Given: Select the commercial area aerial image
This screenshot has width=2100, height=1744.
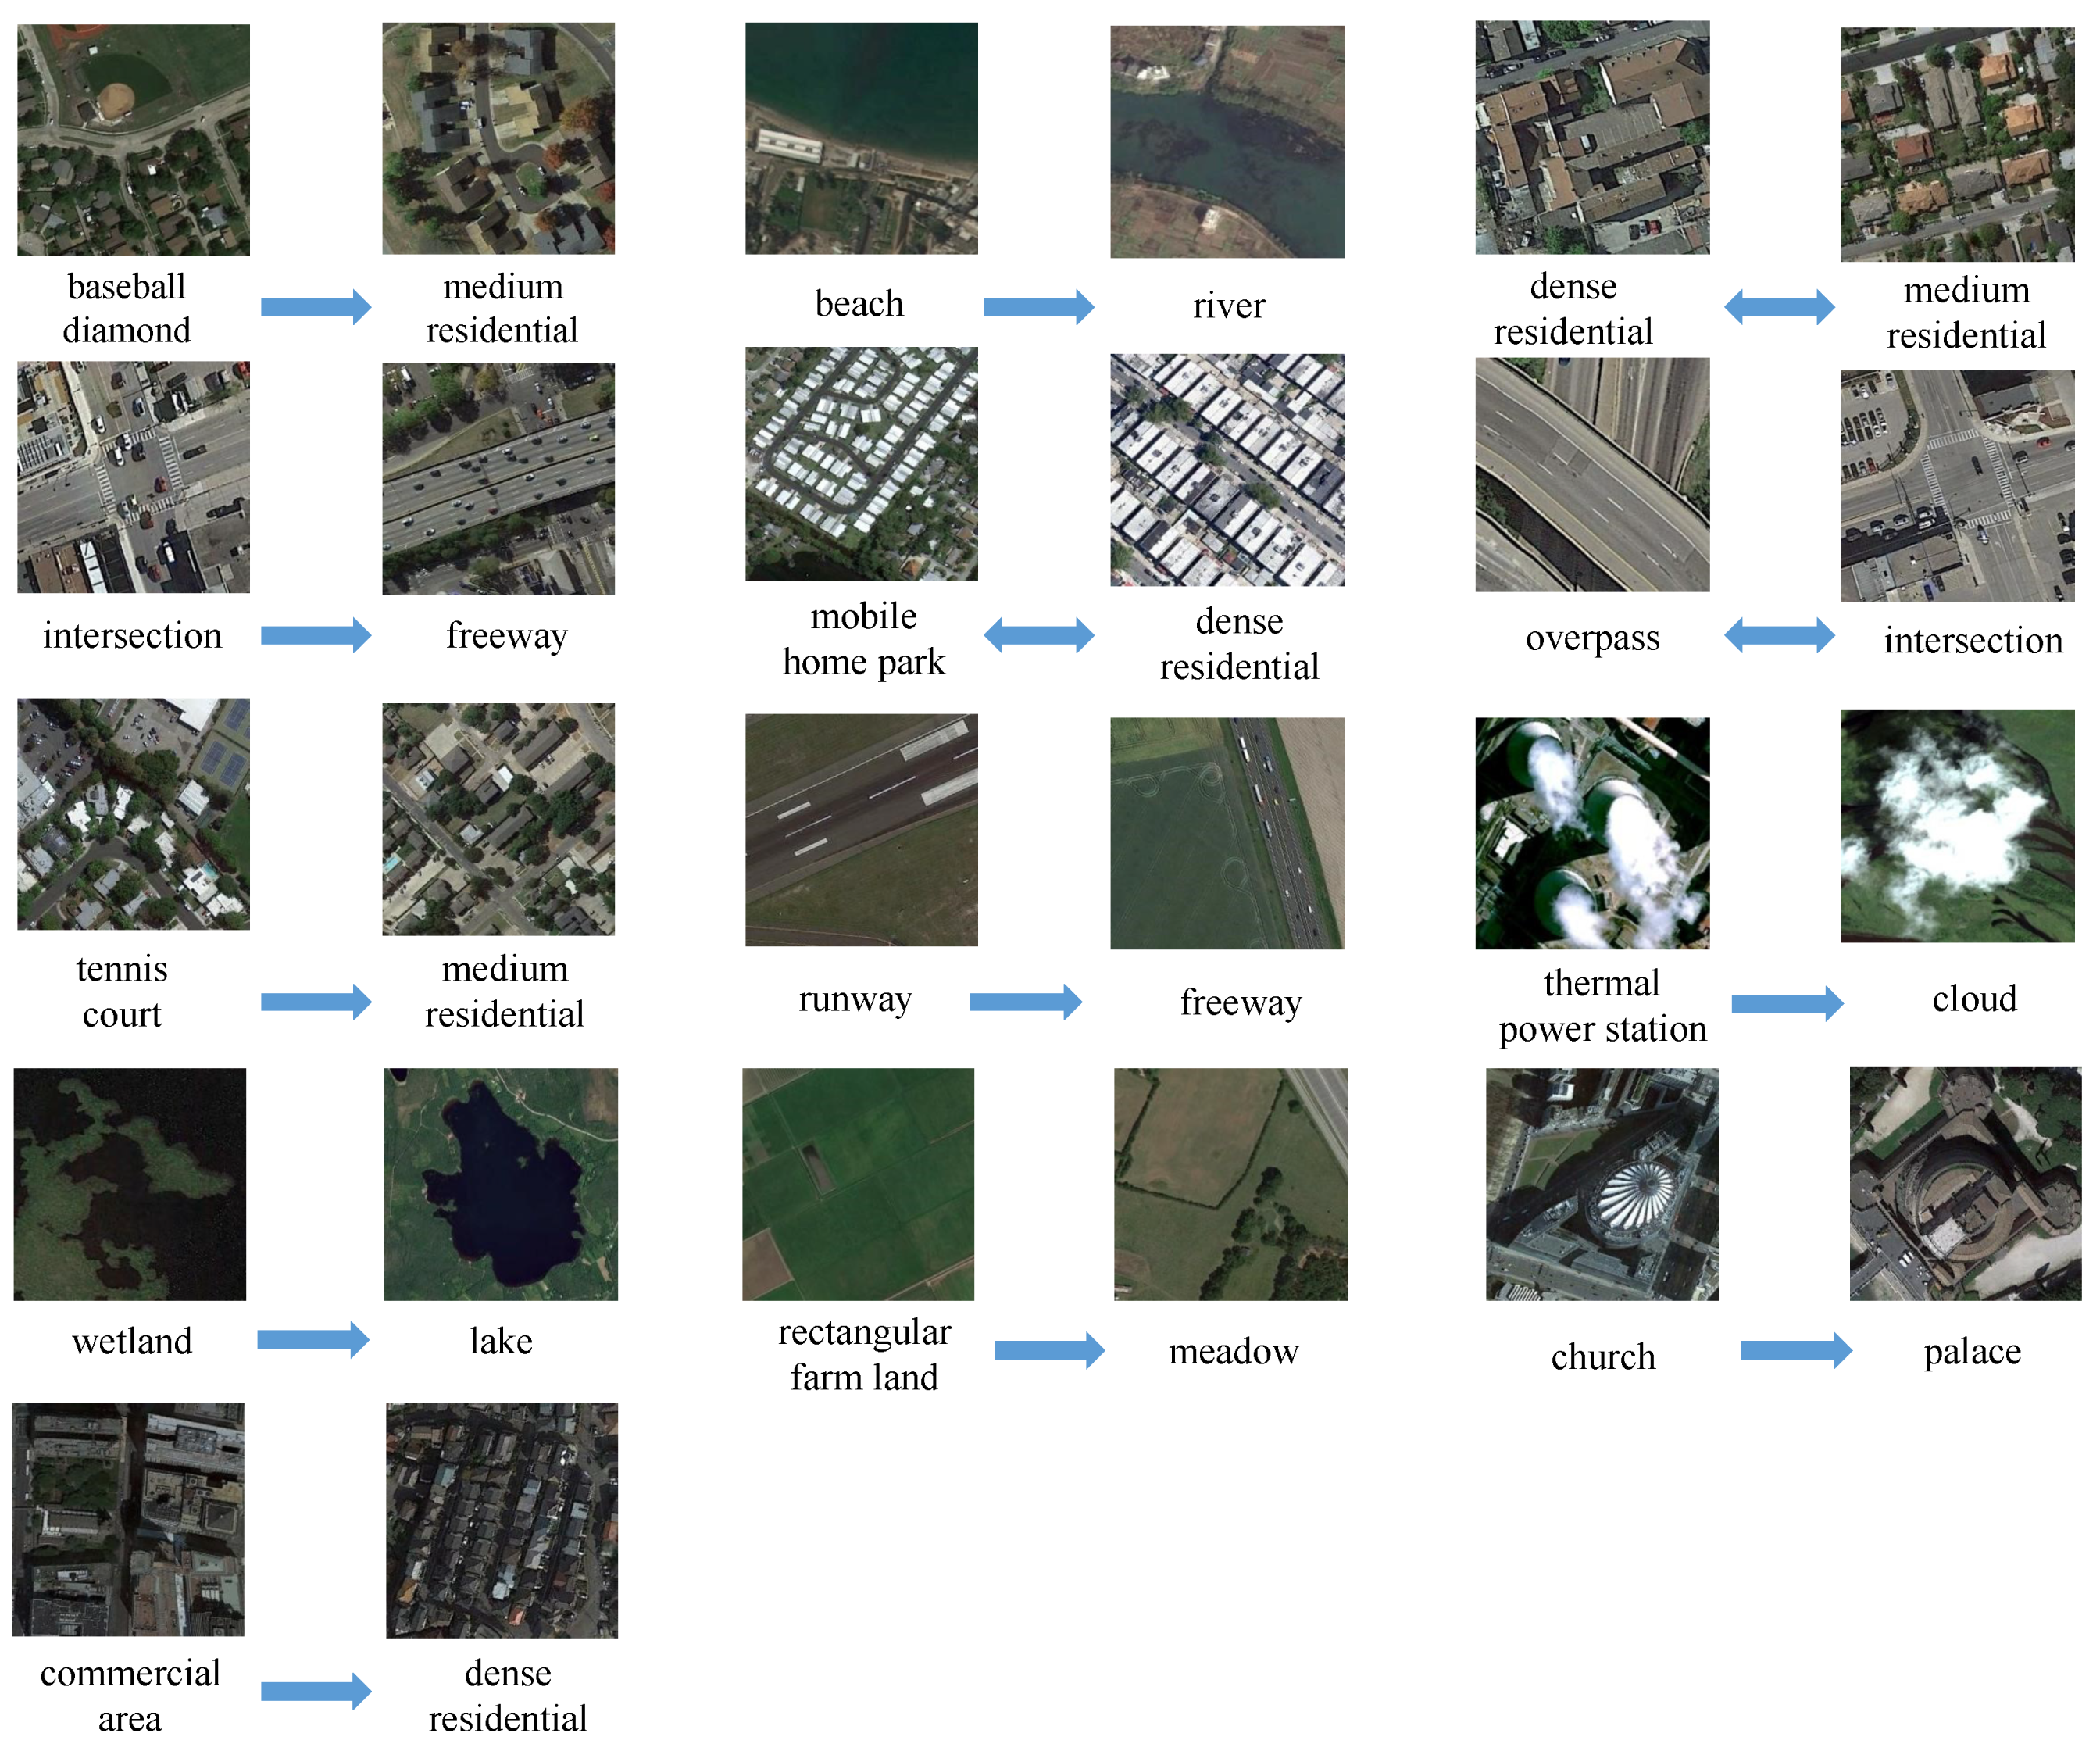Looking at the screenshot, I should point(128,1519).
